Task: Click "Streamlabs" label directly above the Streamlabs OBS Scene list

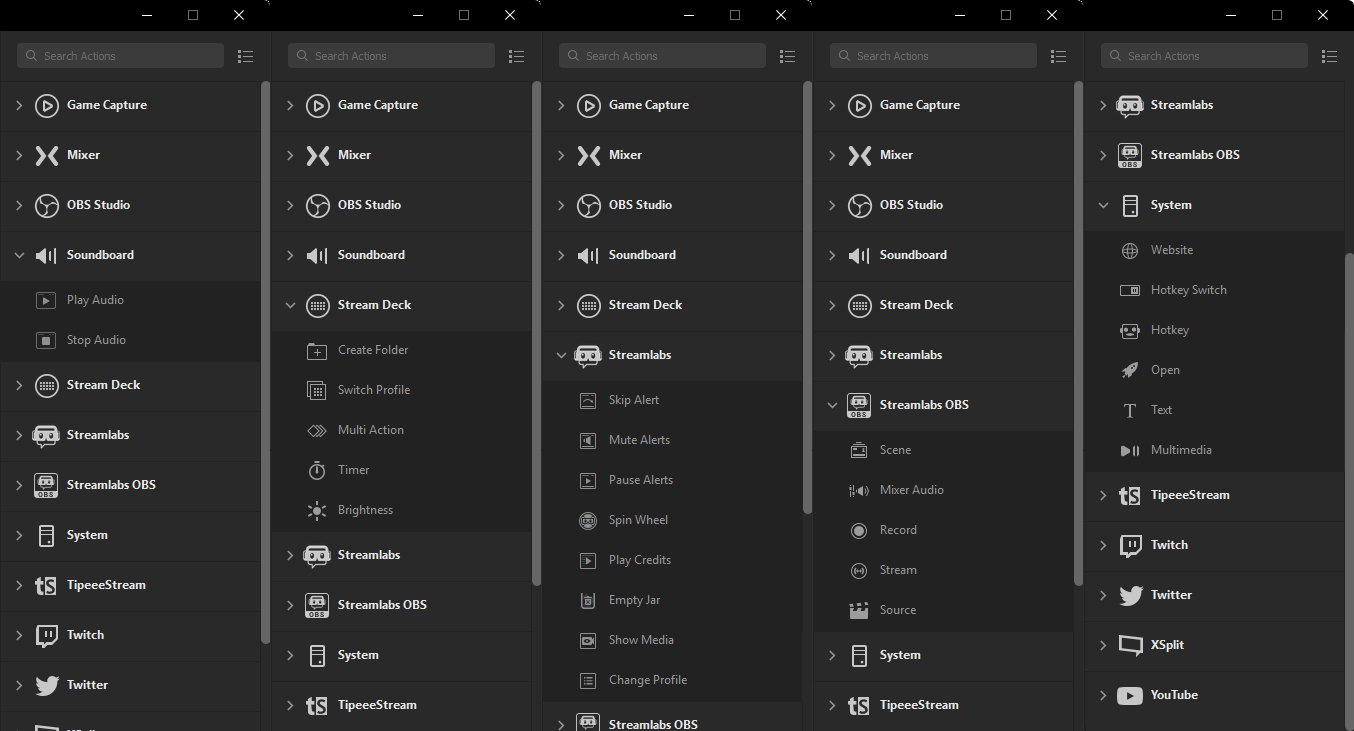Action: pos(911,355)
